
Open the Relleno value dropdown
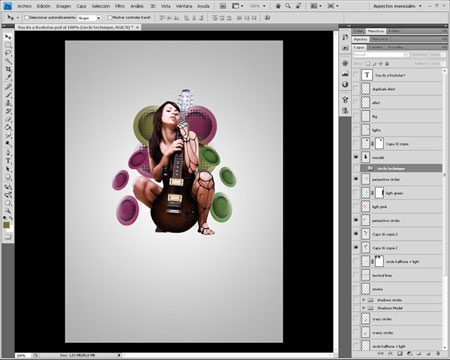point(443,63)
